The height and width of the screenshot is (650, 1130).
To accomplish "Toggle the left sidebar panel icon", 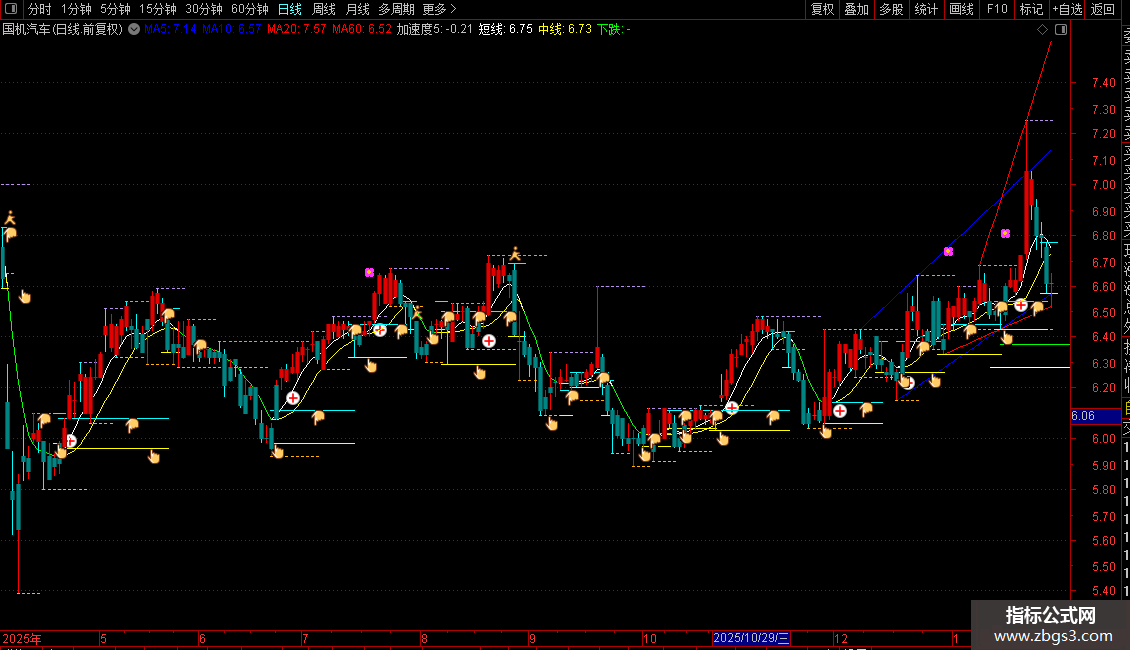I will click(x=11, y=9).
